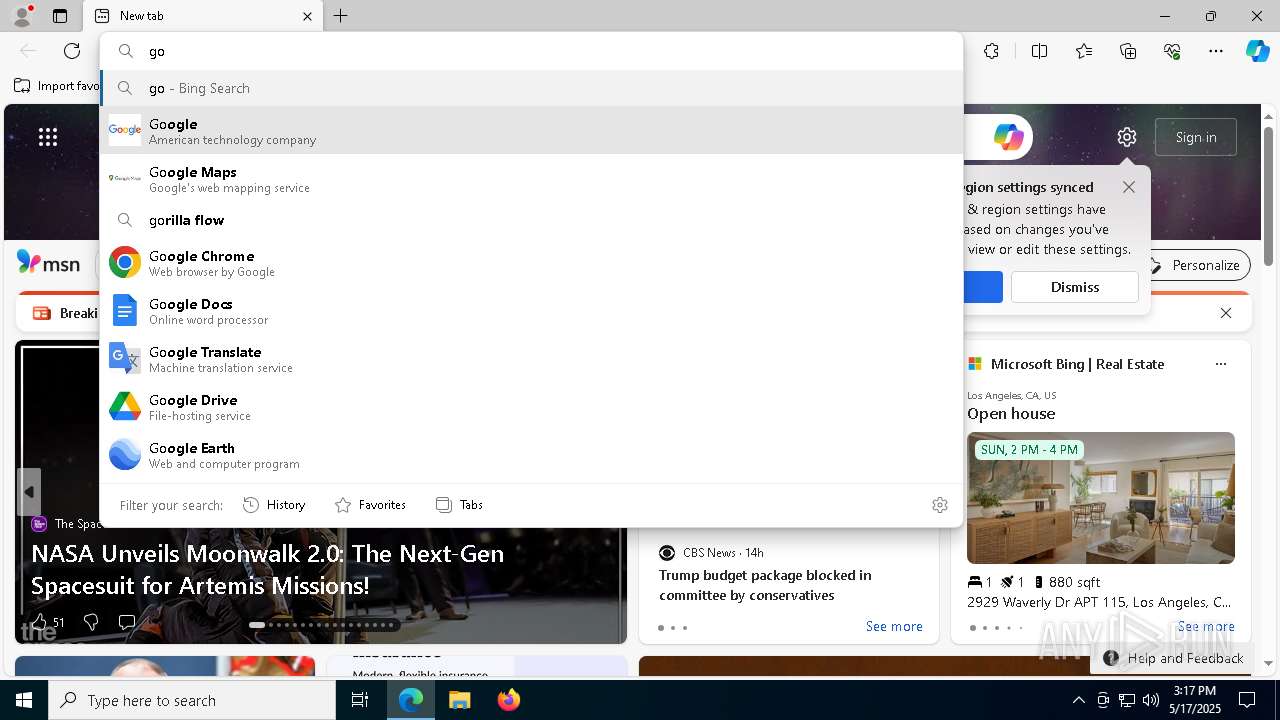Viewport: 1280px width, 720px height.
Task: Click the taskbar search box
Action: tap(192, 700)
